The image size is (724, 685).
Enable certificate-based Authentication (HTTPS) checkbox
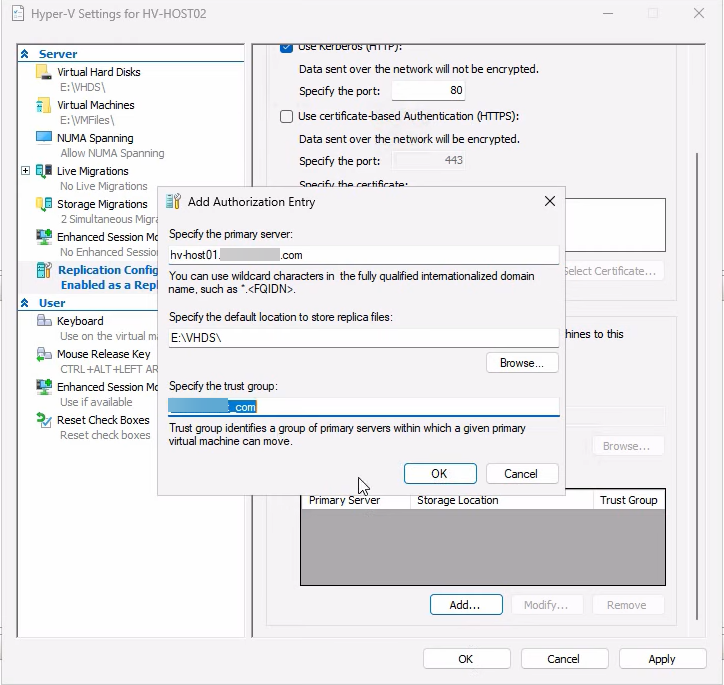pyautogui.click(x=286, y=116)
